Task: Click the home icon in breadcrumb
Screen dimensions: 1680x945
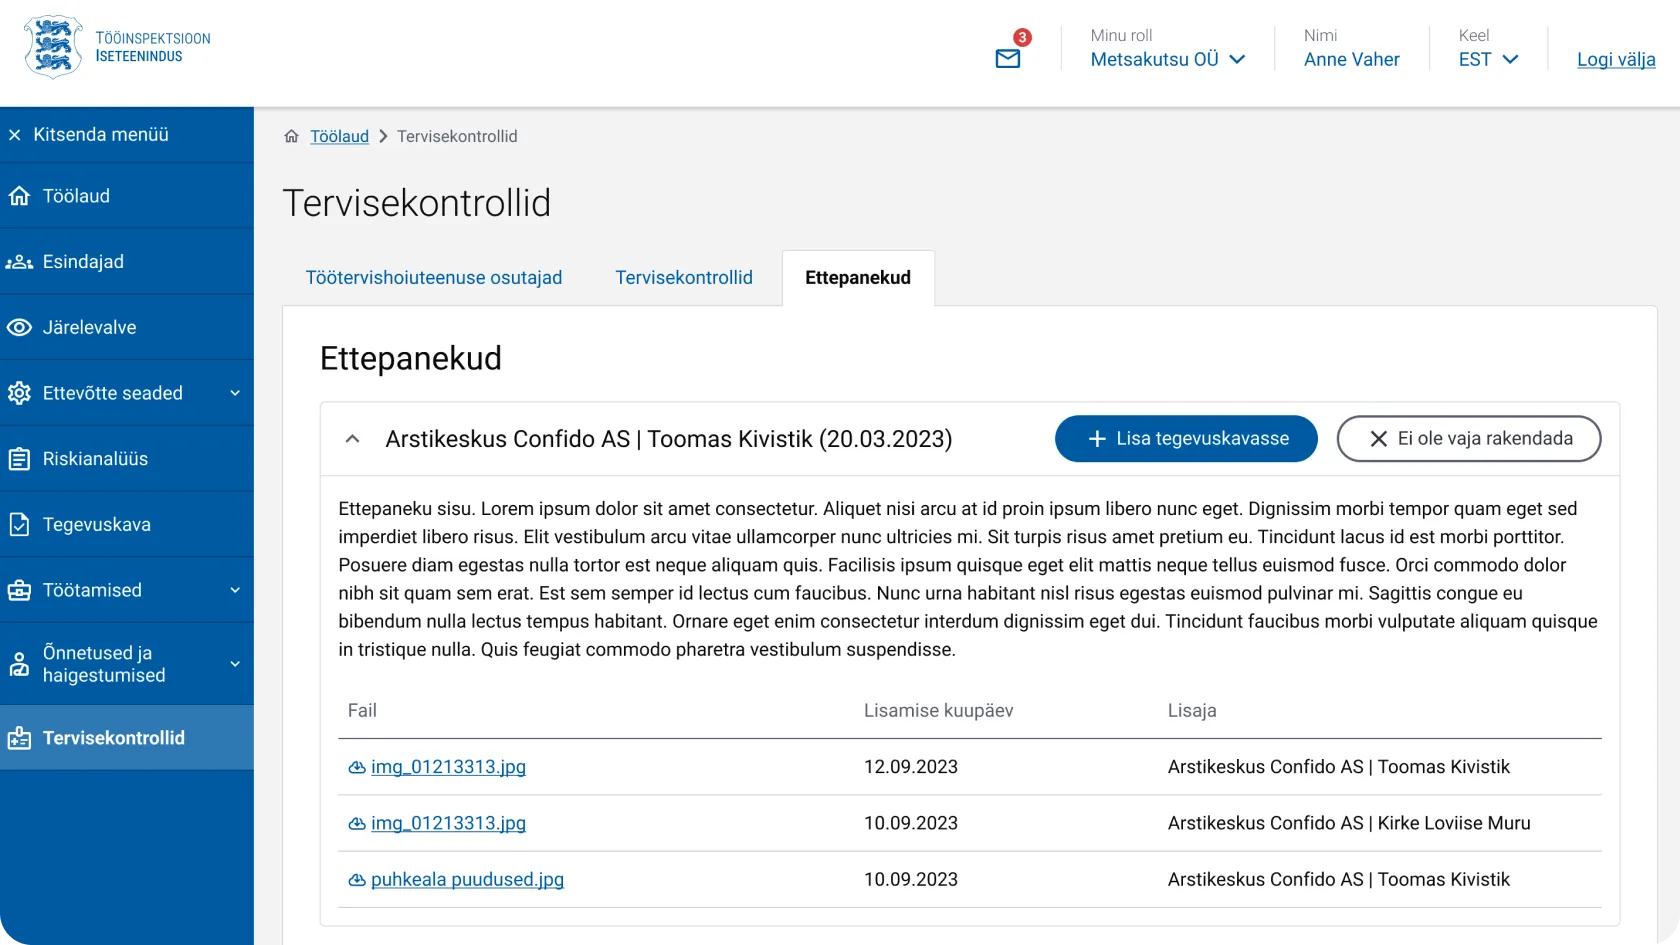Action: (x=292, y=137)
